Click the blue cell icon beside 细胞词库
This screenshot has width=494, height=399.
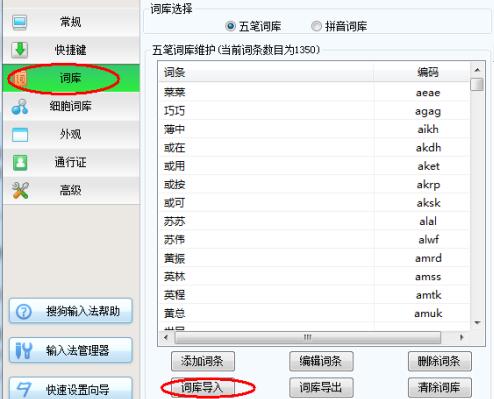pyautogui.click(x=20, y=107)
